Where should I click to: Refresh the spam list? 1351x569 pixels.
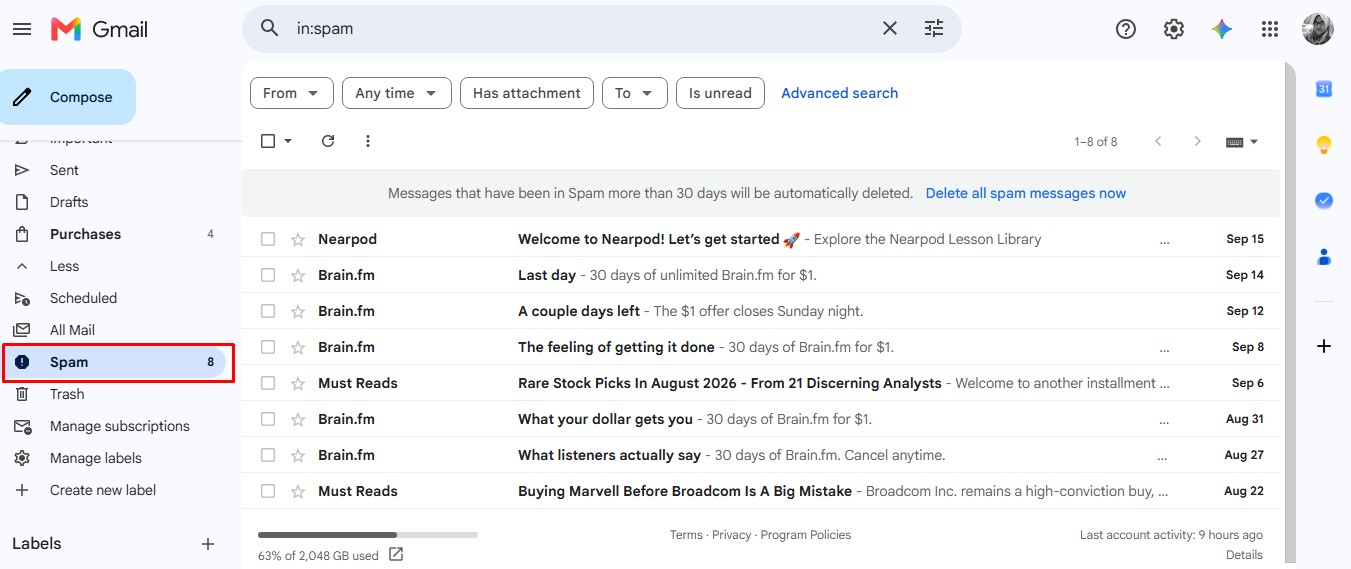click(x=328, y=141)
